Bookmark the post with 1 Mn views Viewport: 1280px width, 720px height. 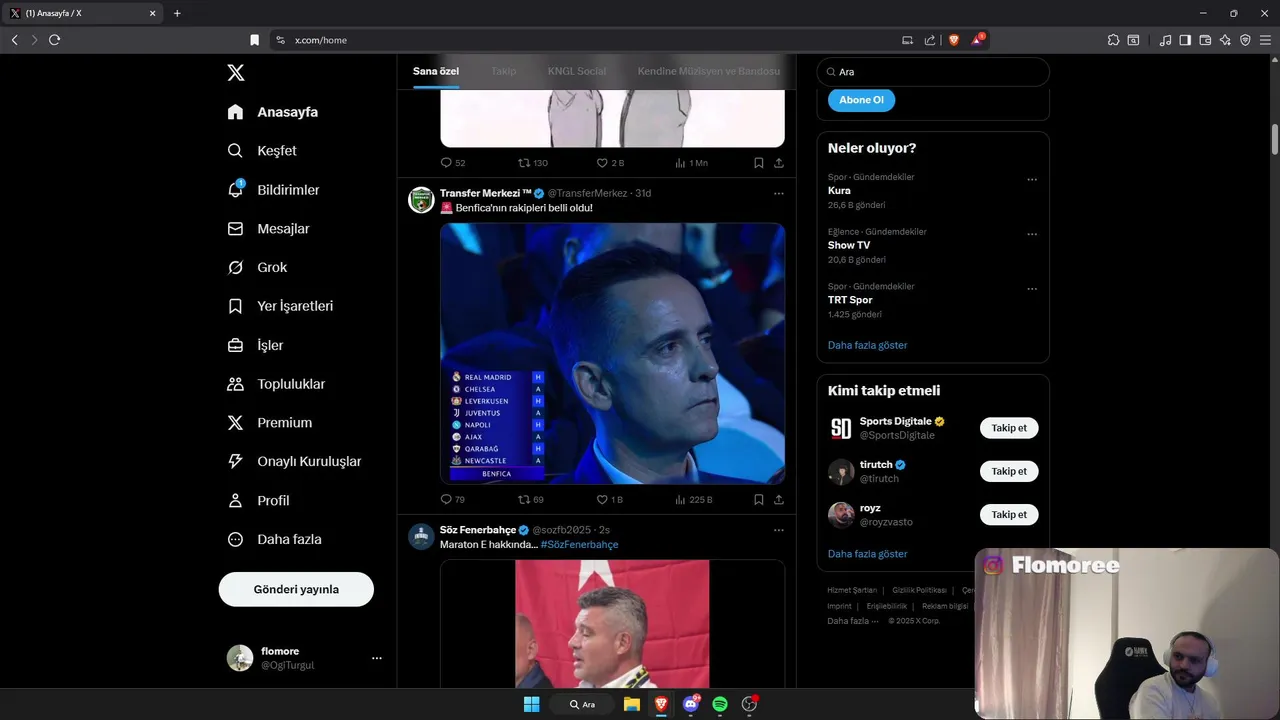(x=759, y=162)
